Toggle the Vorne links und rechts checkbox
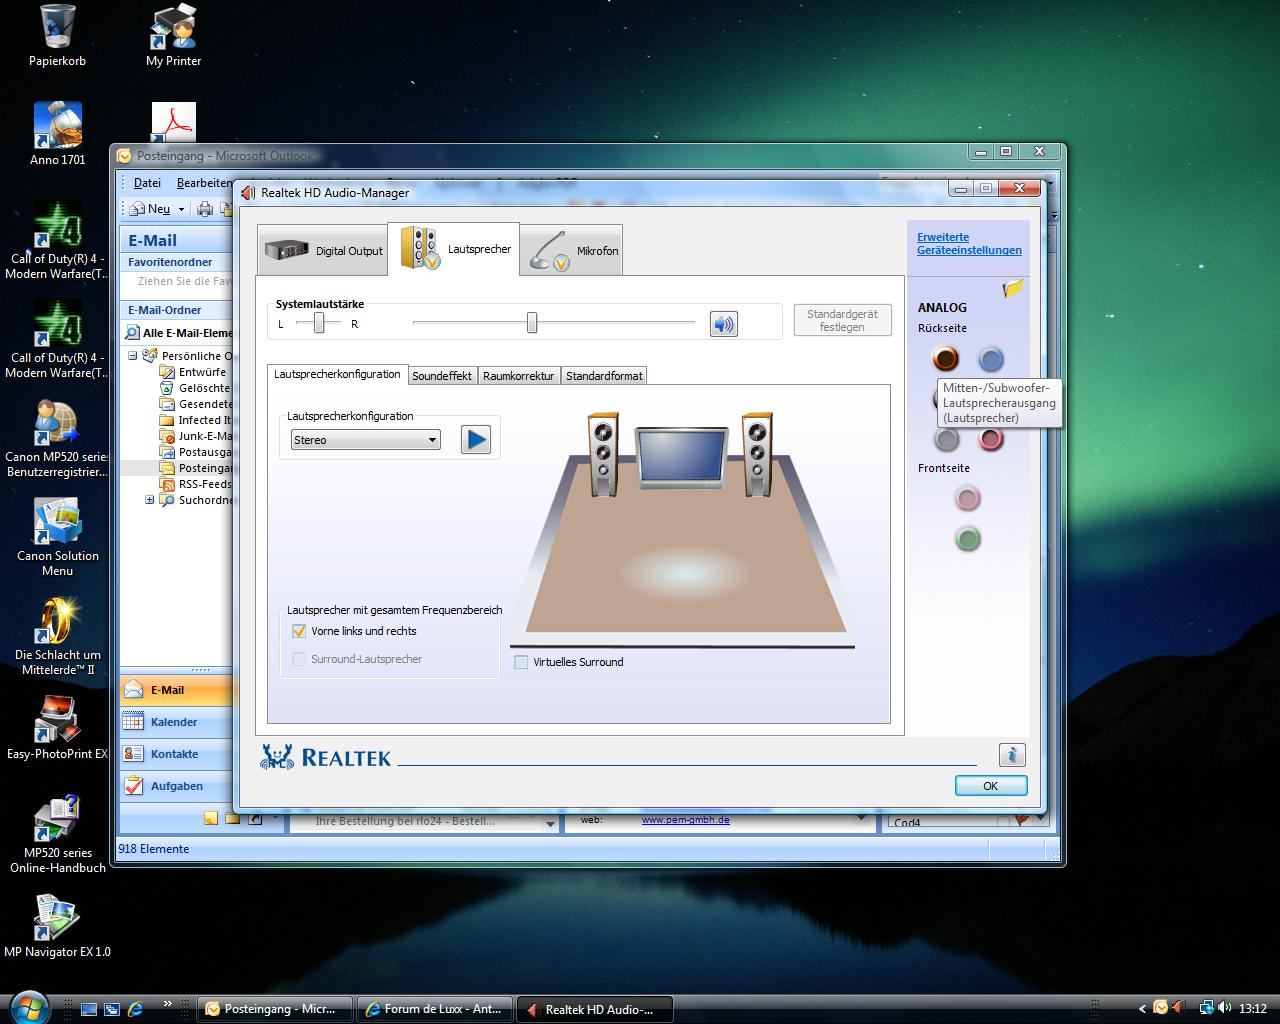 298,631
